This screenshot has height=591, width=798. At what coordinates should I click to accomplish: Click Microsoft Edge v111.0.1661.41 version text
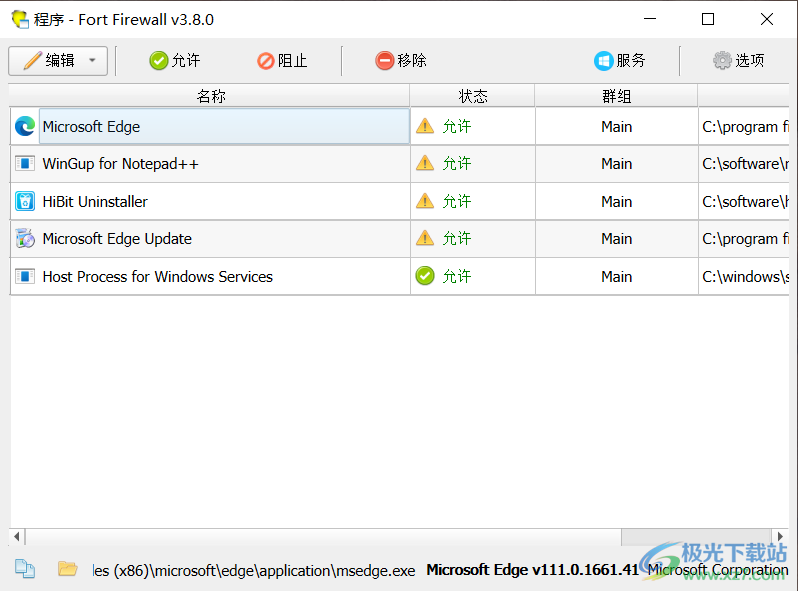click(532, 570)
